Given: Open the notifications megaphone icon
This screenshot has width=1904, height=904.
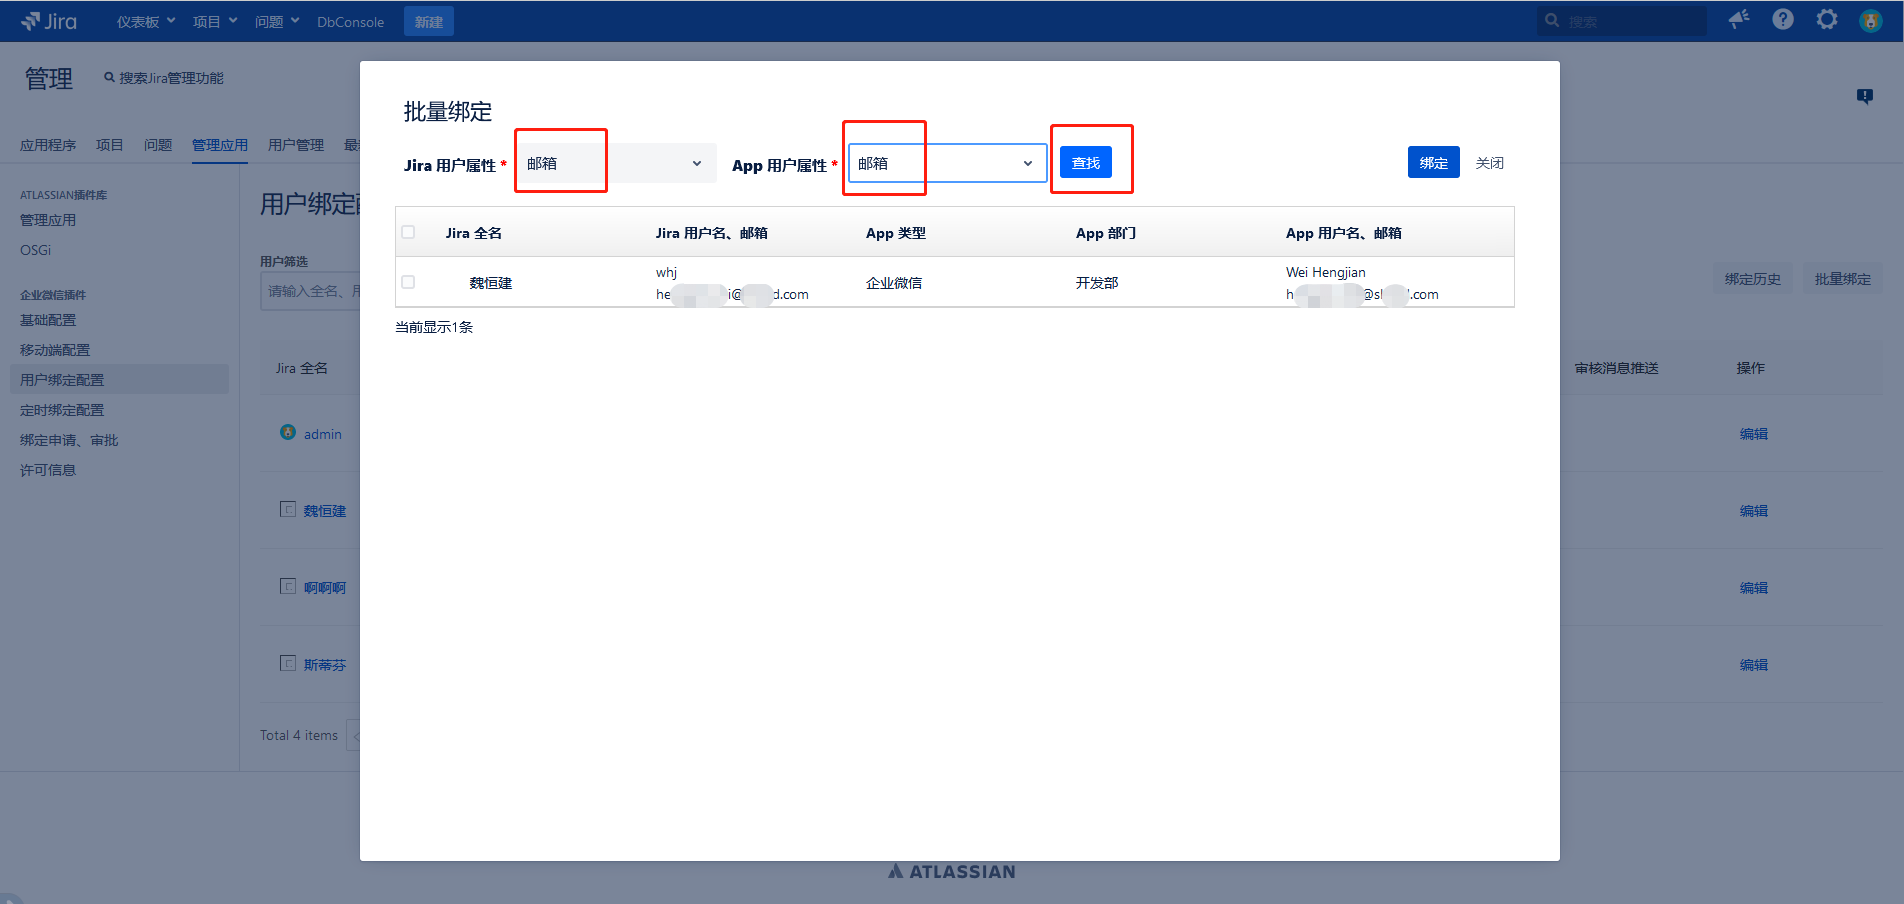Looking at the screenshot, I should [x=1739, y=20].
